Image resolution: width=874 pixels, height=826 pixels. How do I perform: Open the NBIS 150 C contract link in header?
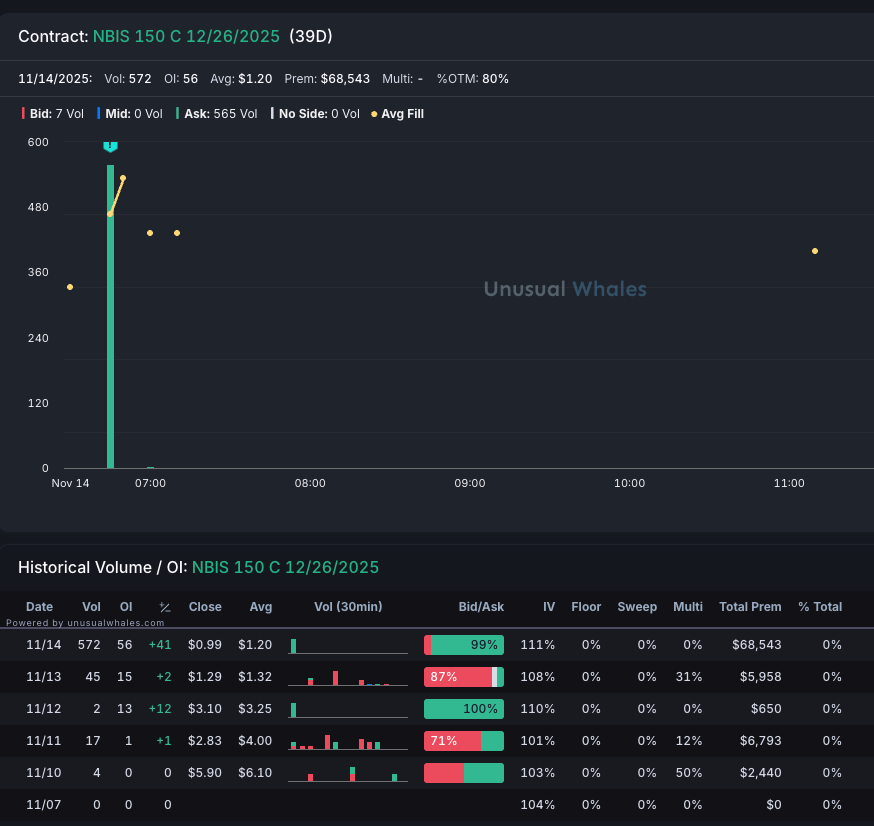[x=186, y=36]
